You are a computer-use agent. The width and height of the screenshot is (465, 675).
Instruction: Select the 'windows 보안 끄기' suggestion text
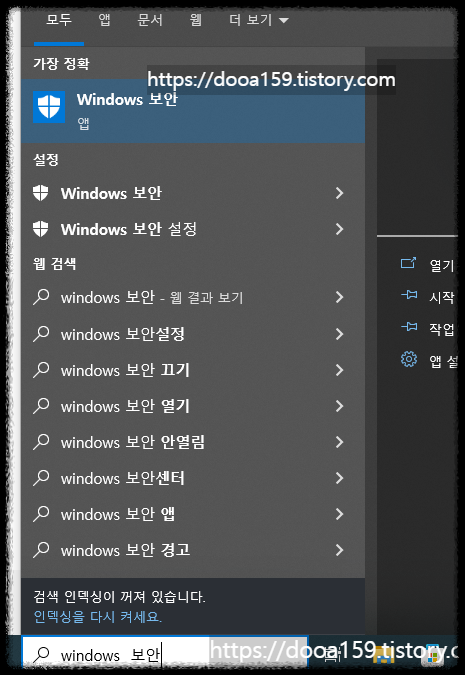pos(125,370)
